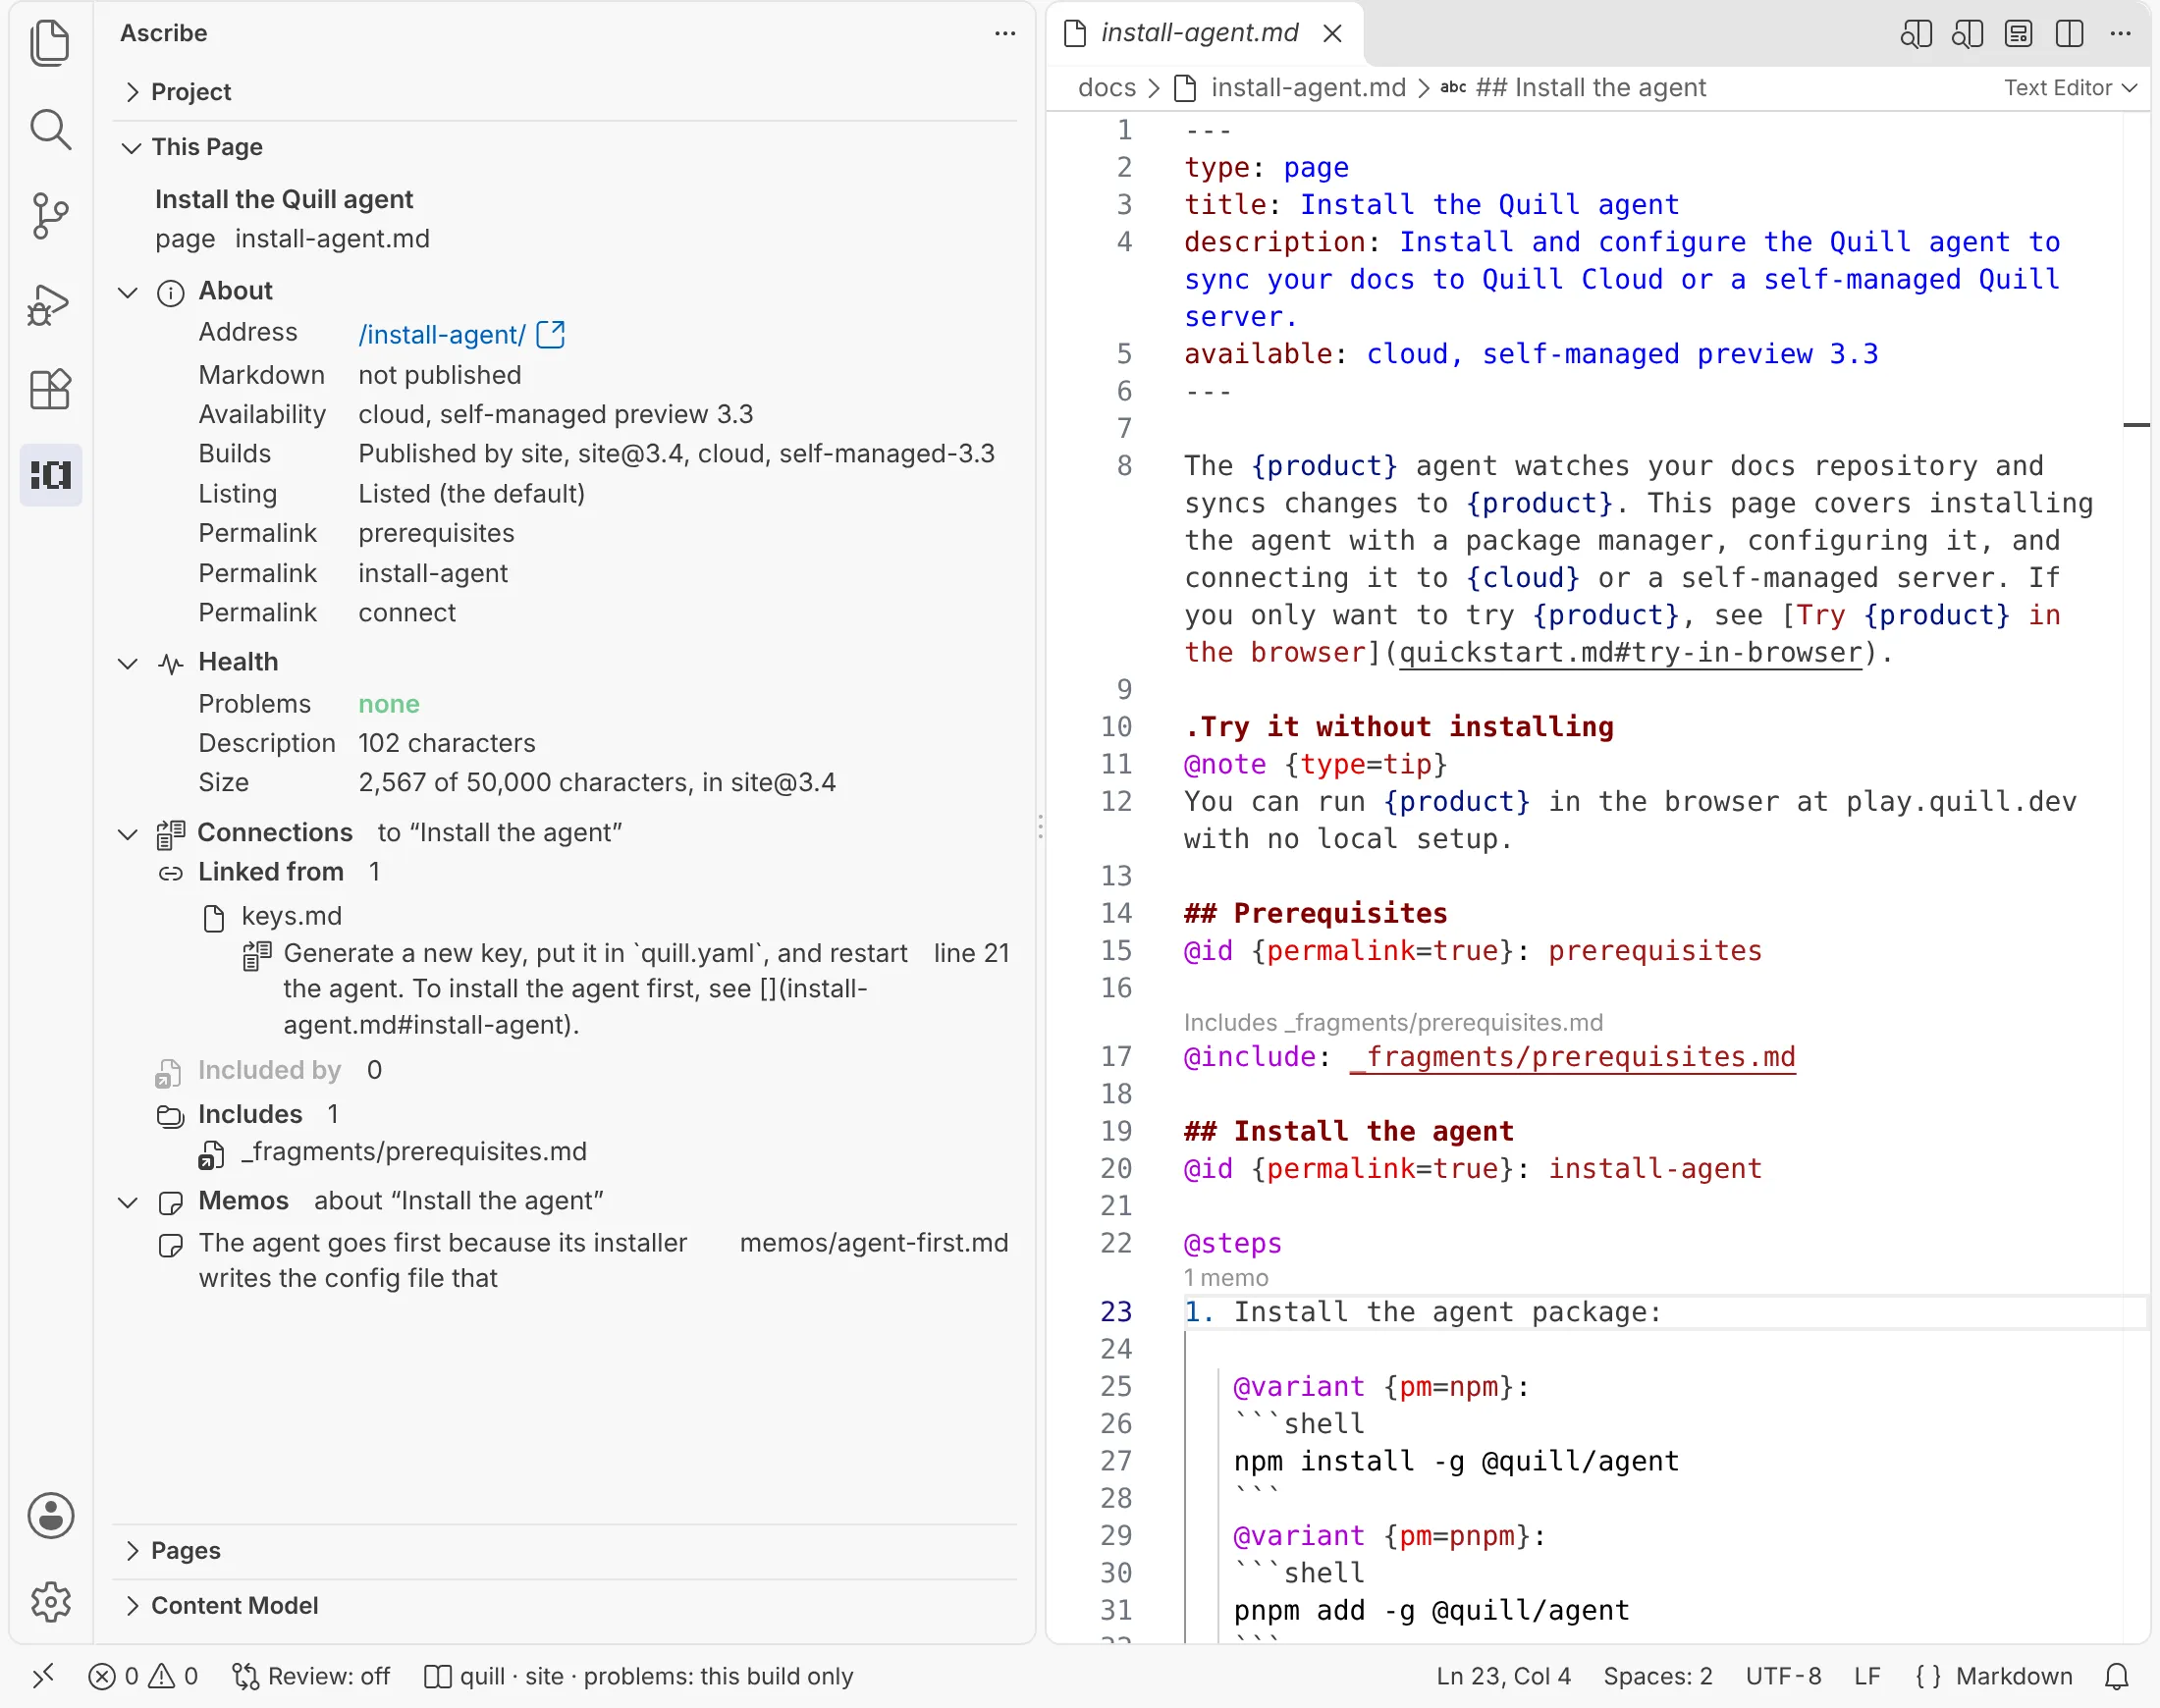
Task: Open the Manage gear icon
Action: point(50,1602)
